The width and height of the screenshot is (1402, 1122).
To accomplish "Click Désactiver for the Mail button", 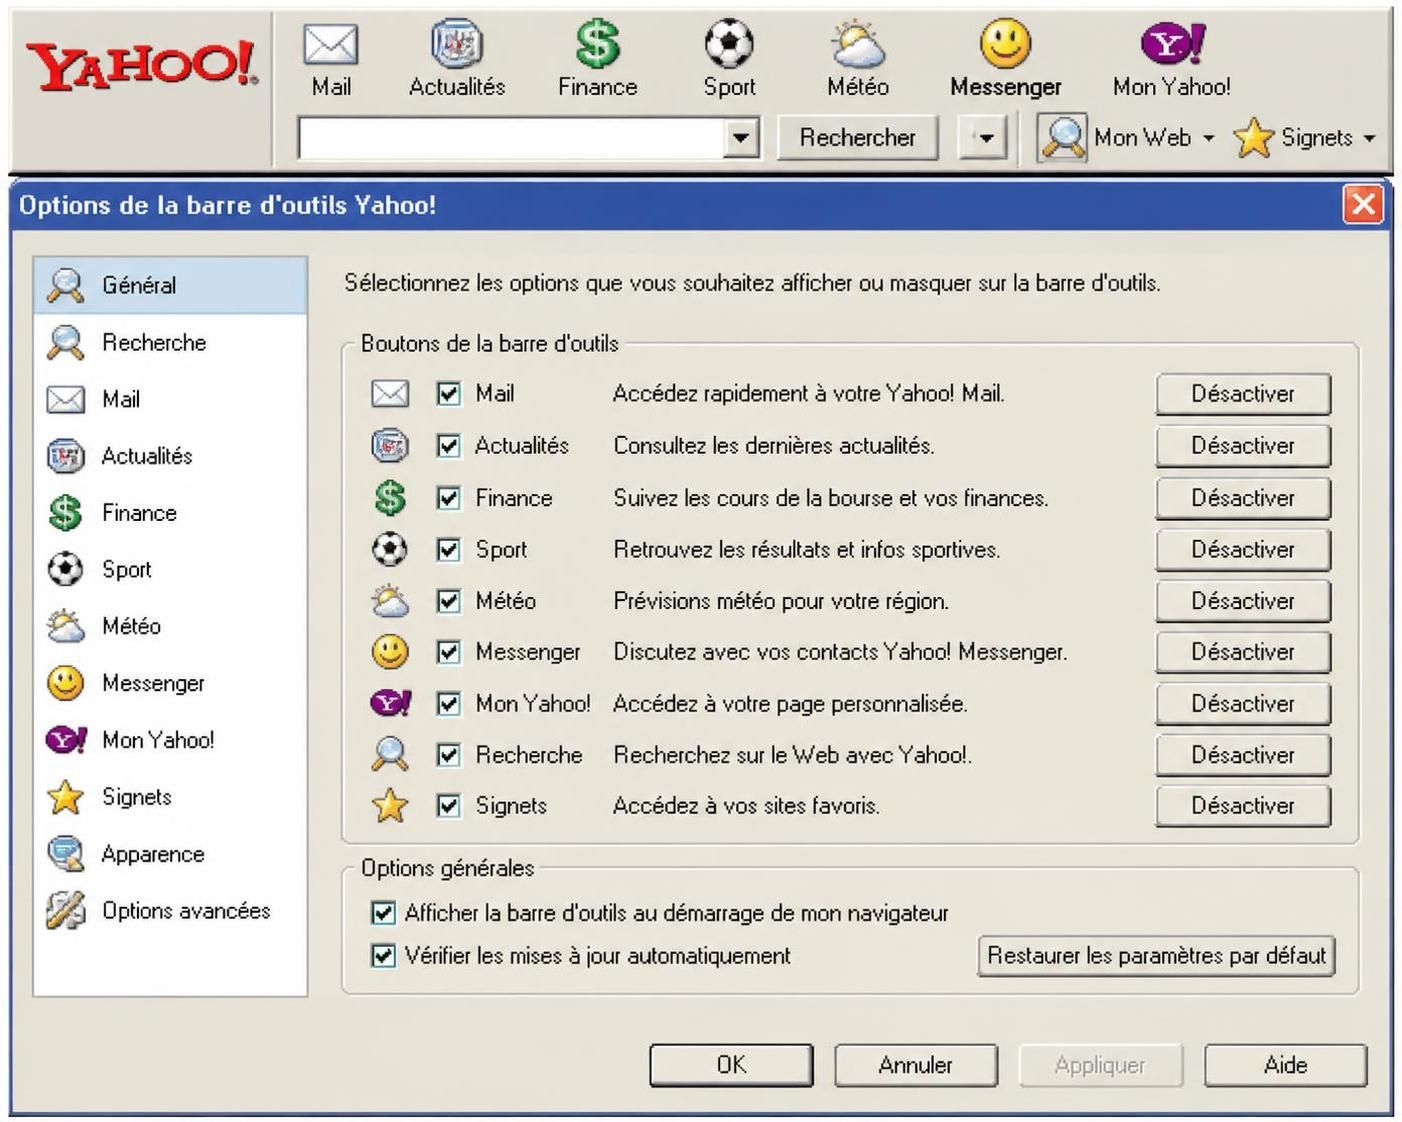I will [1243, 394].
